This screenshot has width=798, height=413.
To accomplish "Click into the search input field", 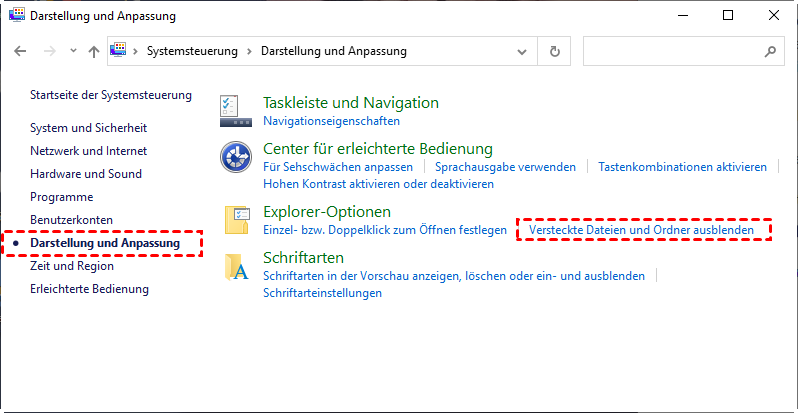I will 670,51.
